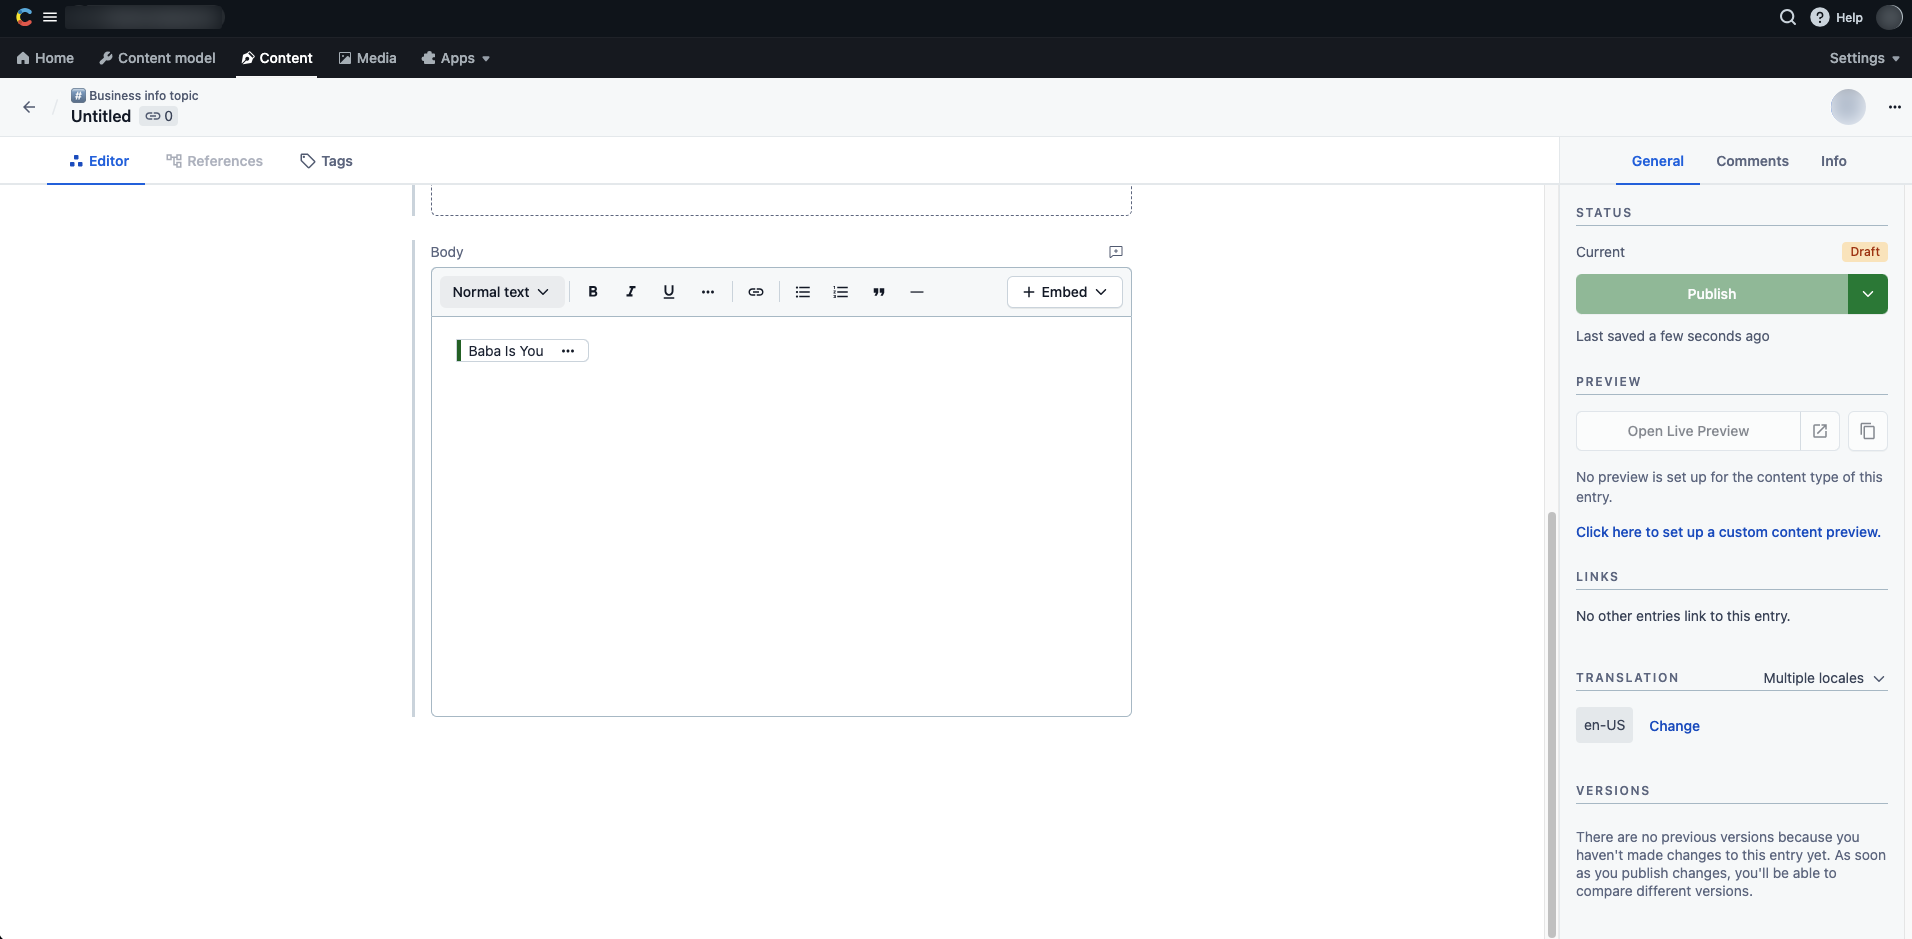Screen dimensions: 1912x939
Task: Insert a hyperlink
Action: tap(756, 292)
